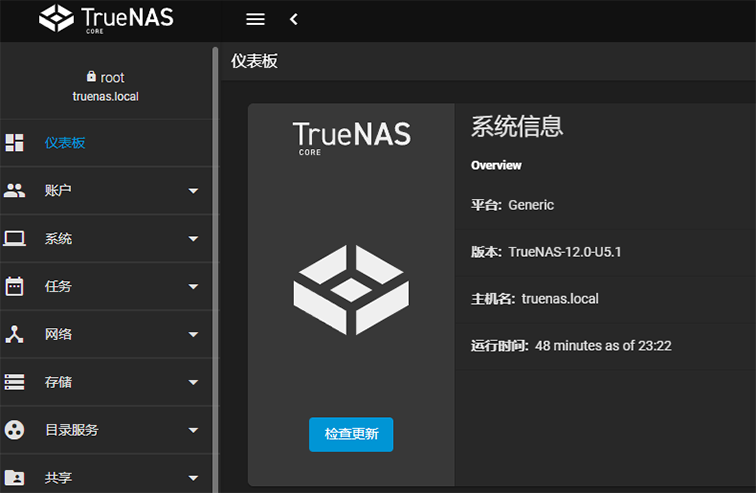This screenshot has height=493, width=756.
Task: Select 账户 in the sidebar
Action: click(106, 190)
